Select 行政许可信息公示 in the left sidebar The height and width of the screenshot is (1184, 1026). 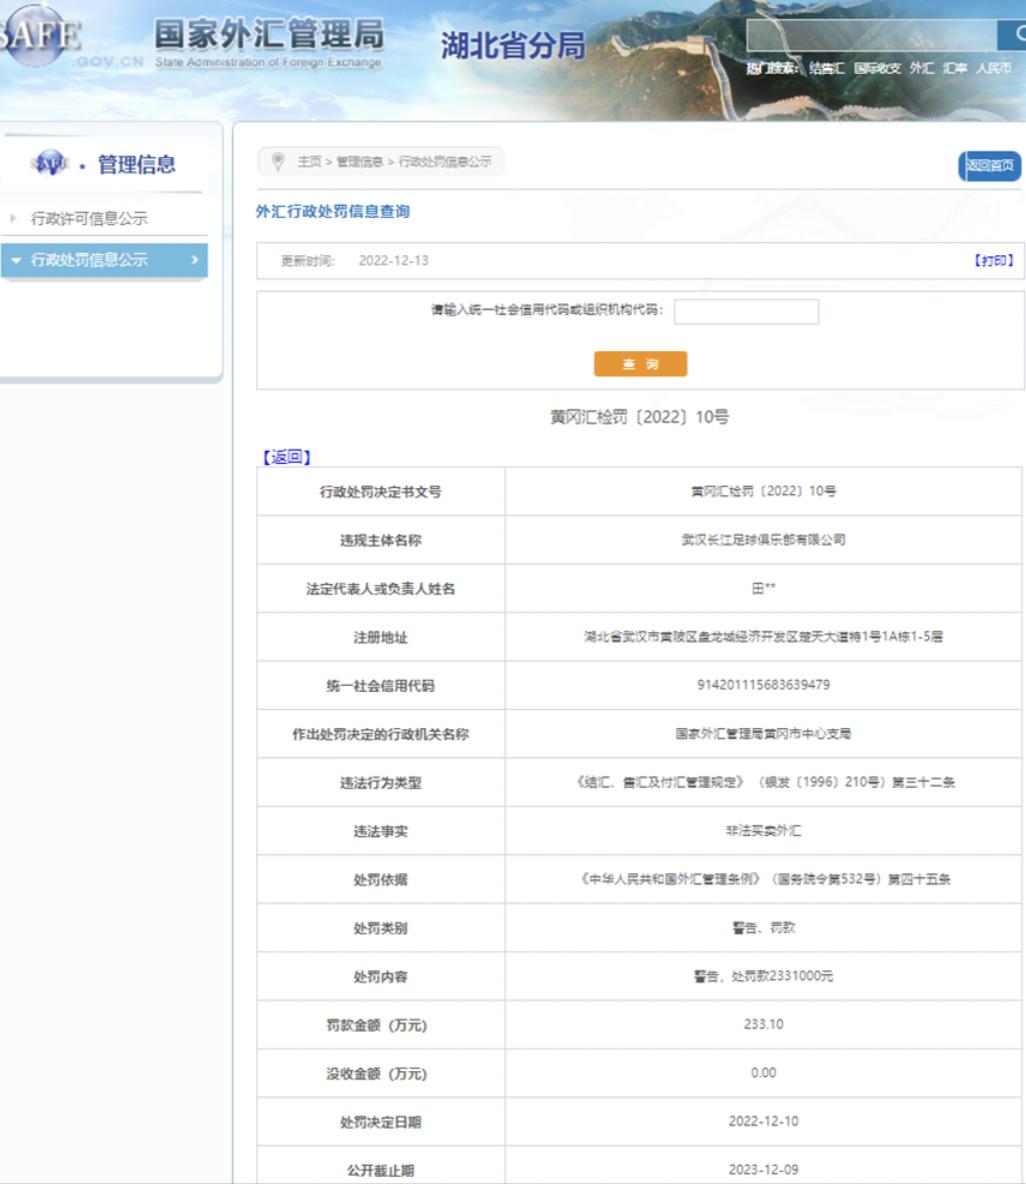click(x=90, y=216)
